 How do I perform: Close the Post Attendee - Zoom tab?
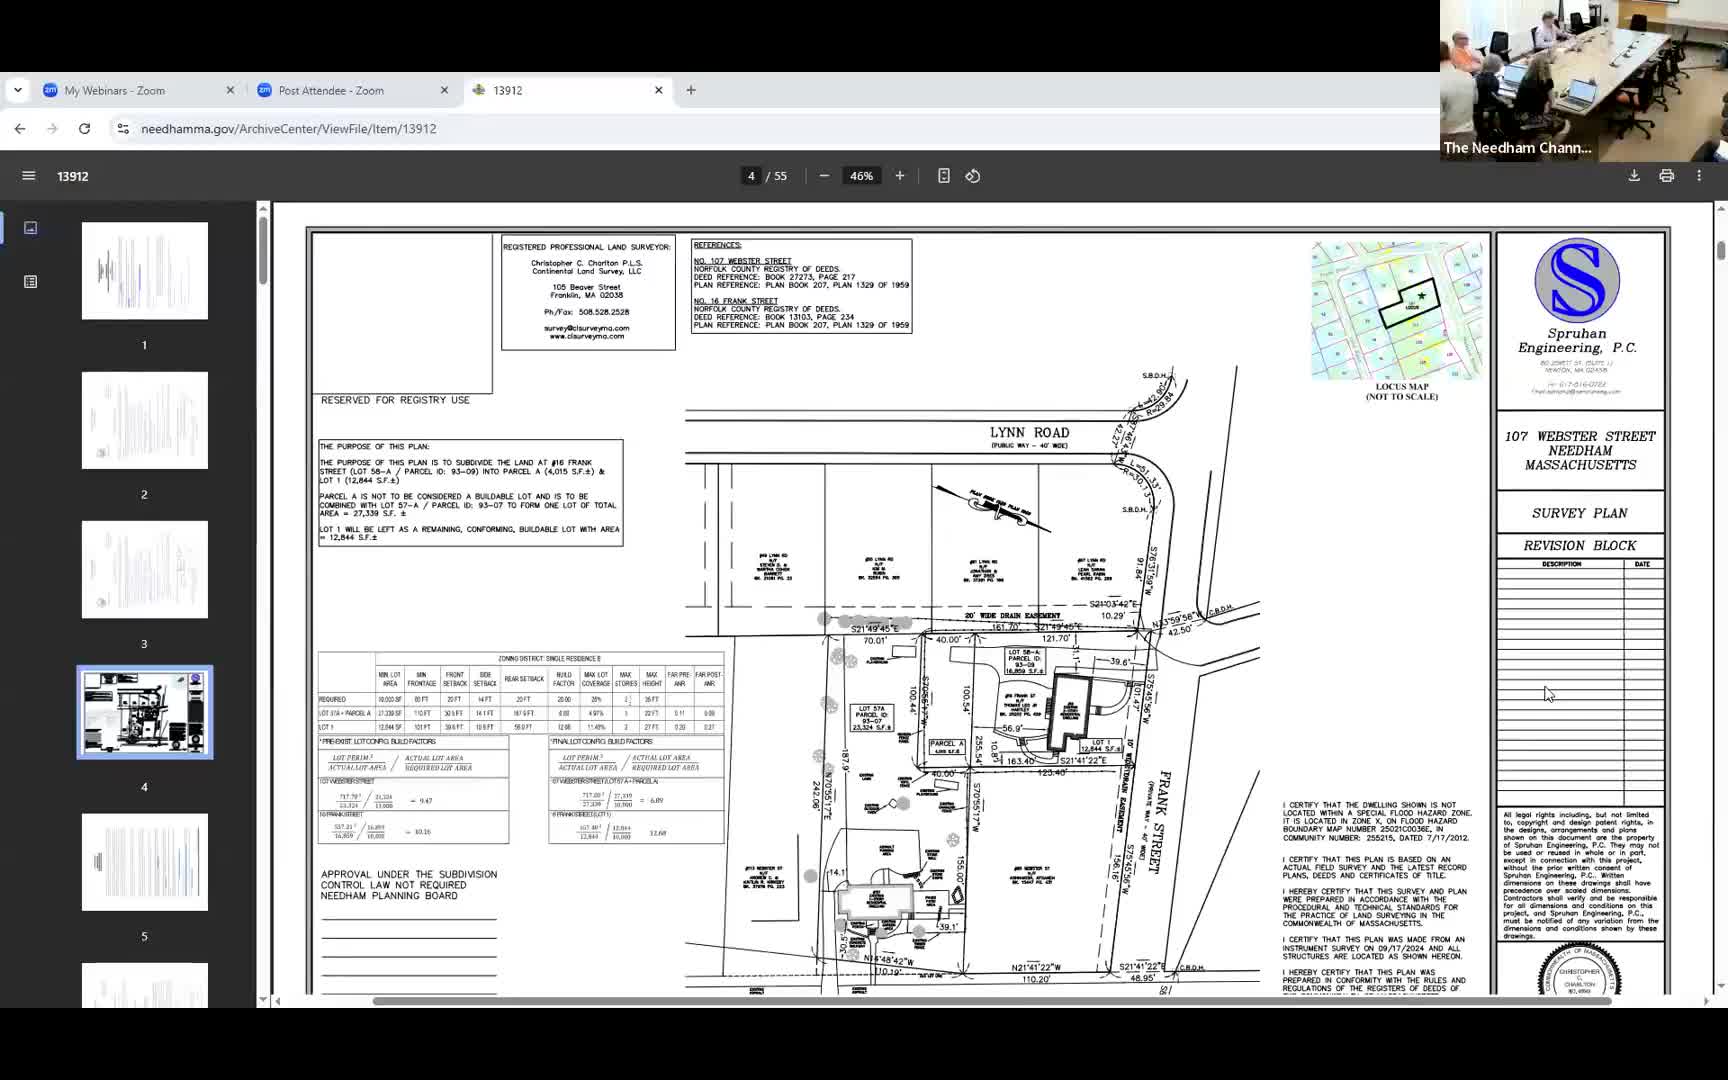444,90
